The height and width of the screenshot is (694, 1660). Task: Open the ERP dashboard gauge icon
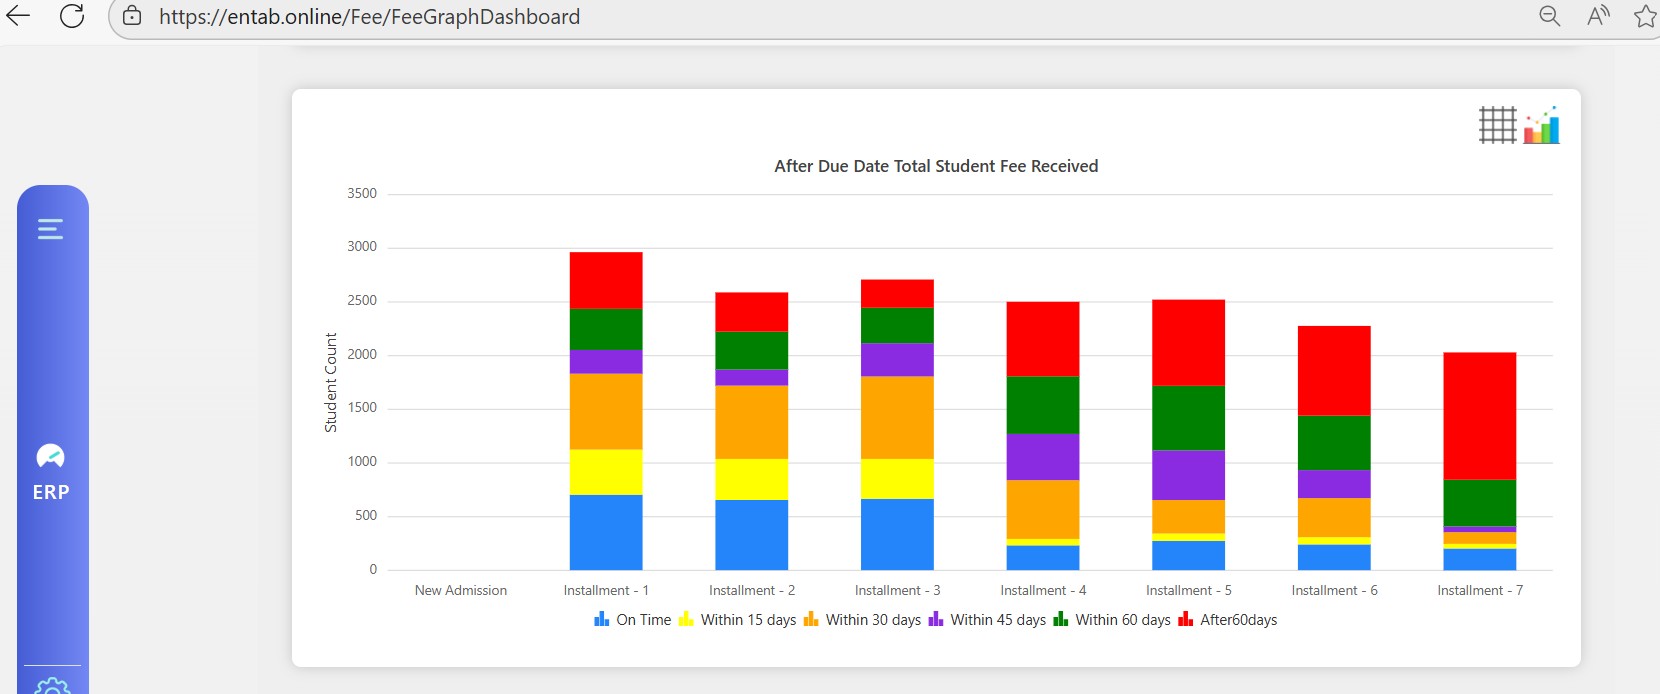click(x=51, y=457)
